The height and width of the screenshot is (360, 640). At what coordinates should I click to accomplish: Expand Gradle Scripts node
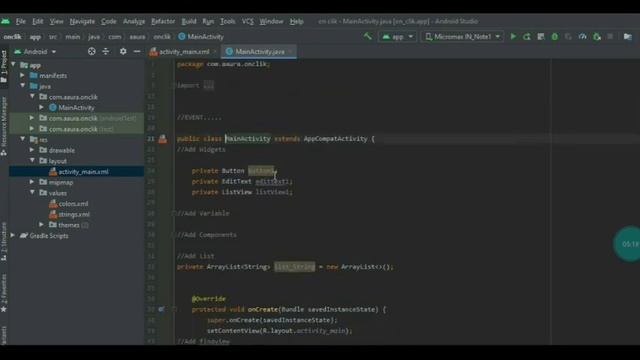point(13,235)
